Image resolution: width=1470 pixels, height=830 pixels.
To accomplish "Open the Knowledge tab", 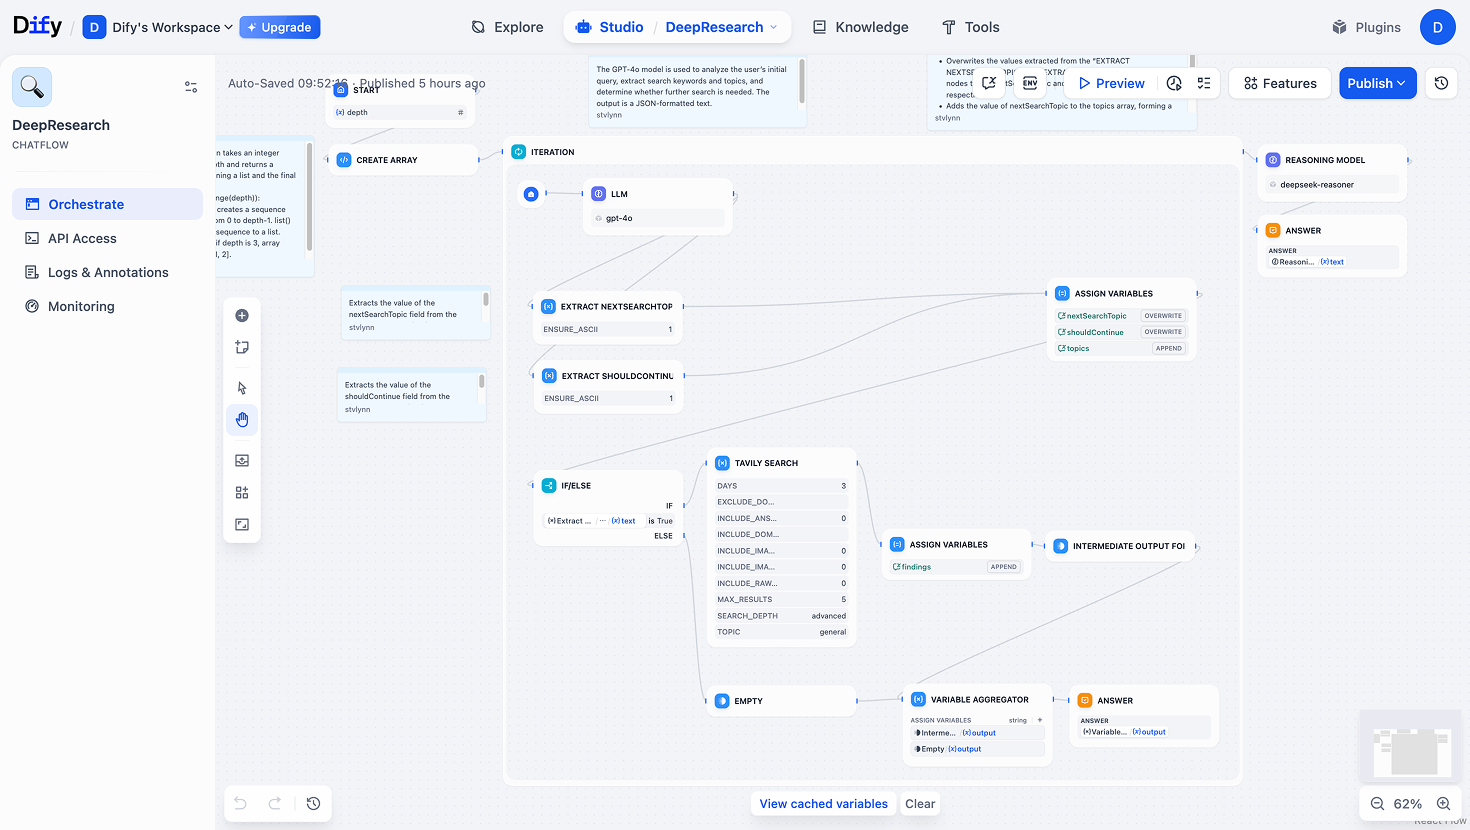I will pyautogui.click(x=861, y=27).
